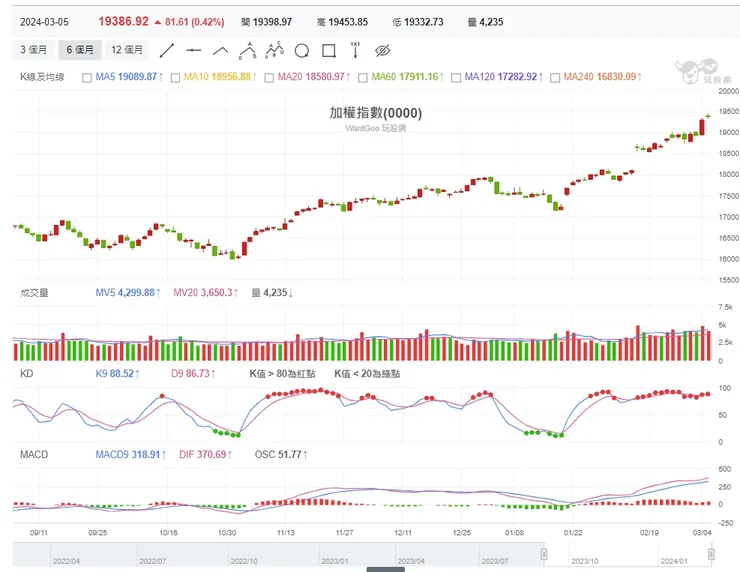Enable the MA20 moving average checkbox
The width and height of the screenshot is (740, 572).
coord(269,77)
